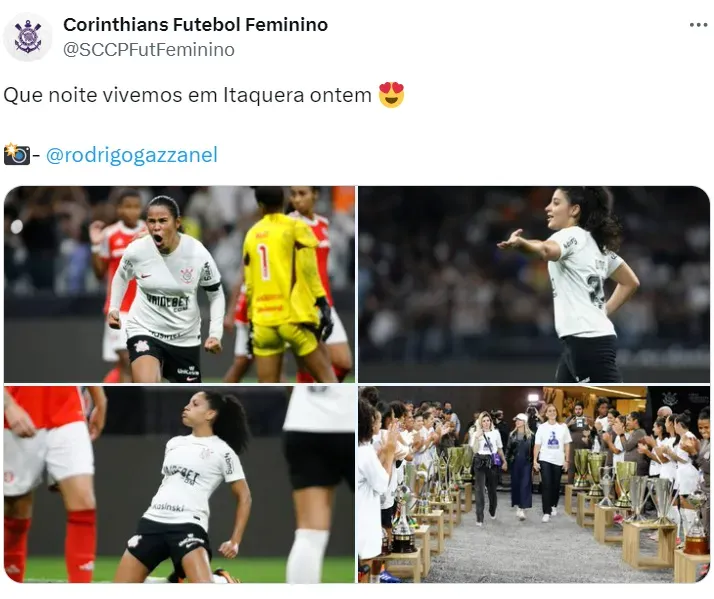Click the Corinthians crest profile avatar
This screenshot has height=599, width=714.
[x=28, y=36]
